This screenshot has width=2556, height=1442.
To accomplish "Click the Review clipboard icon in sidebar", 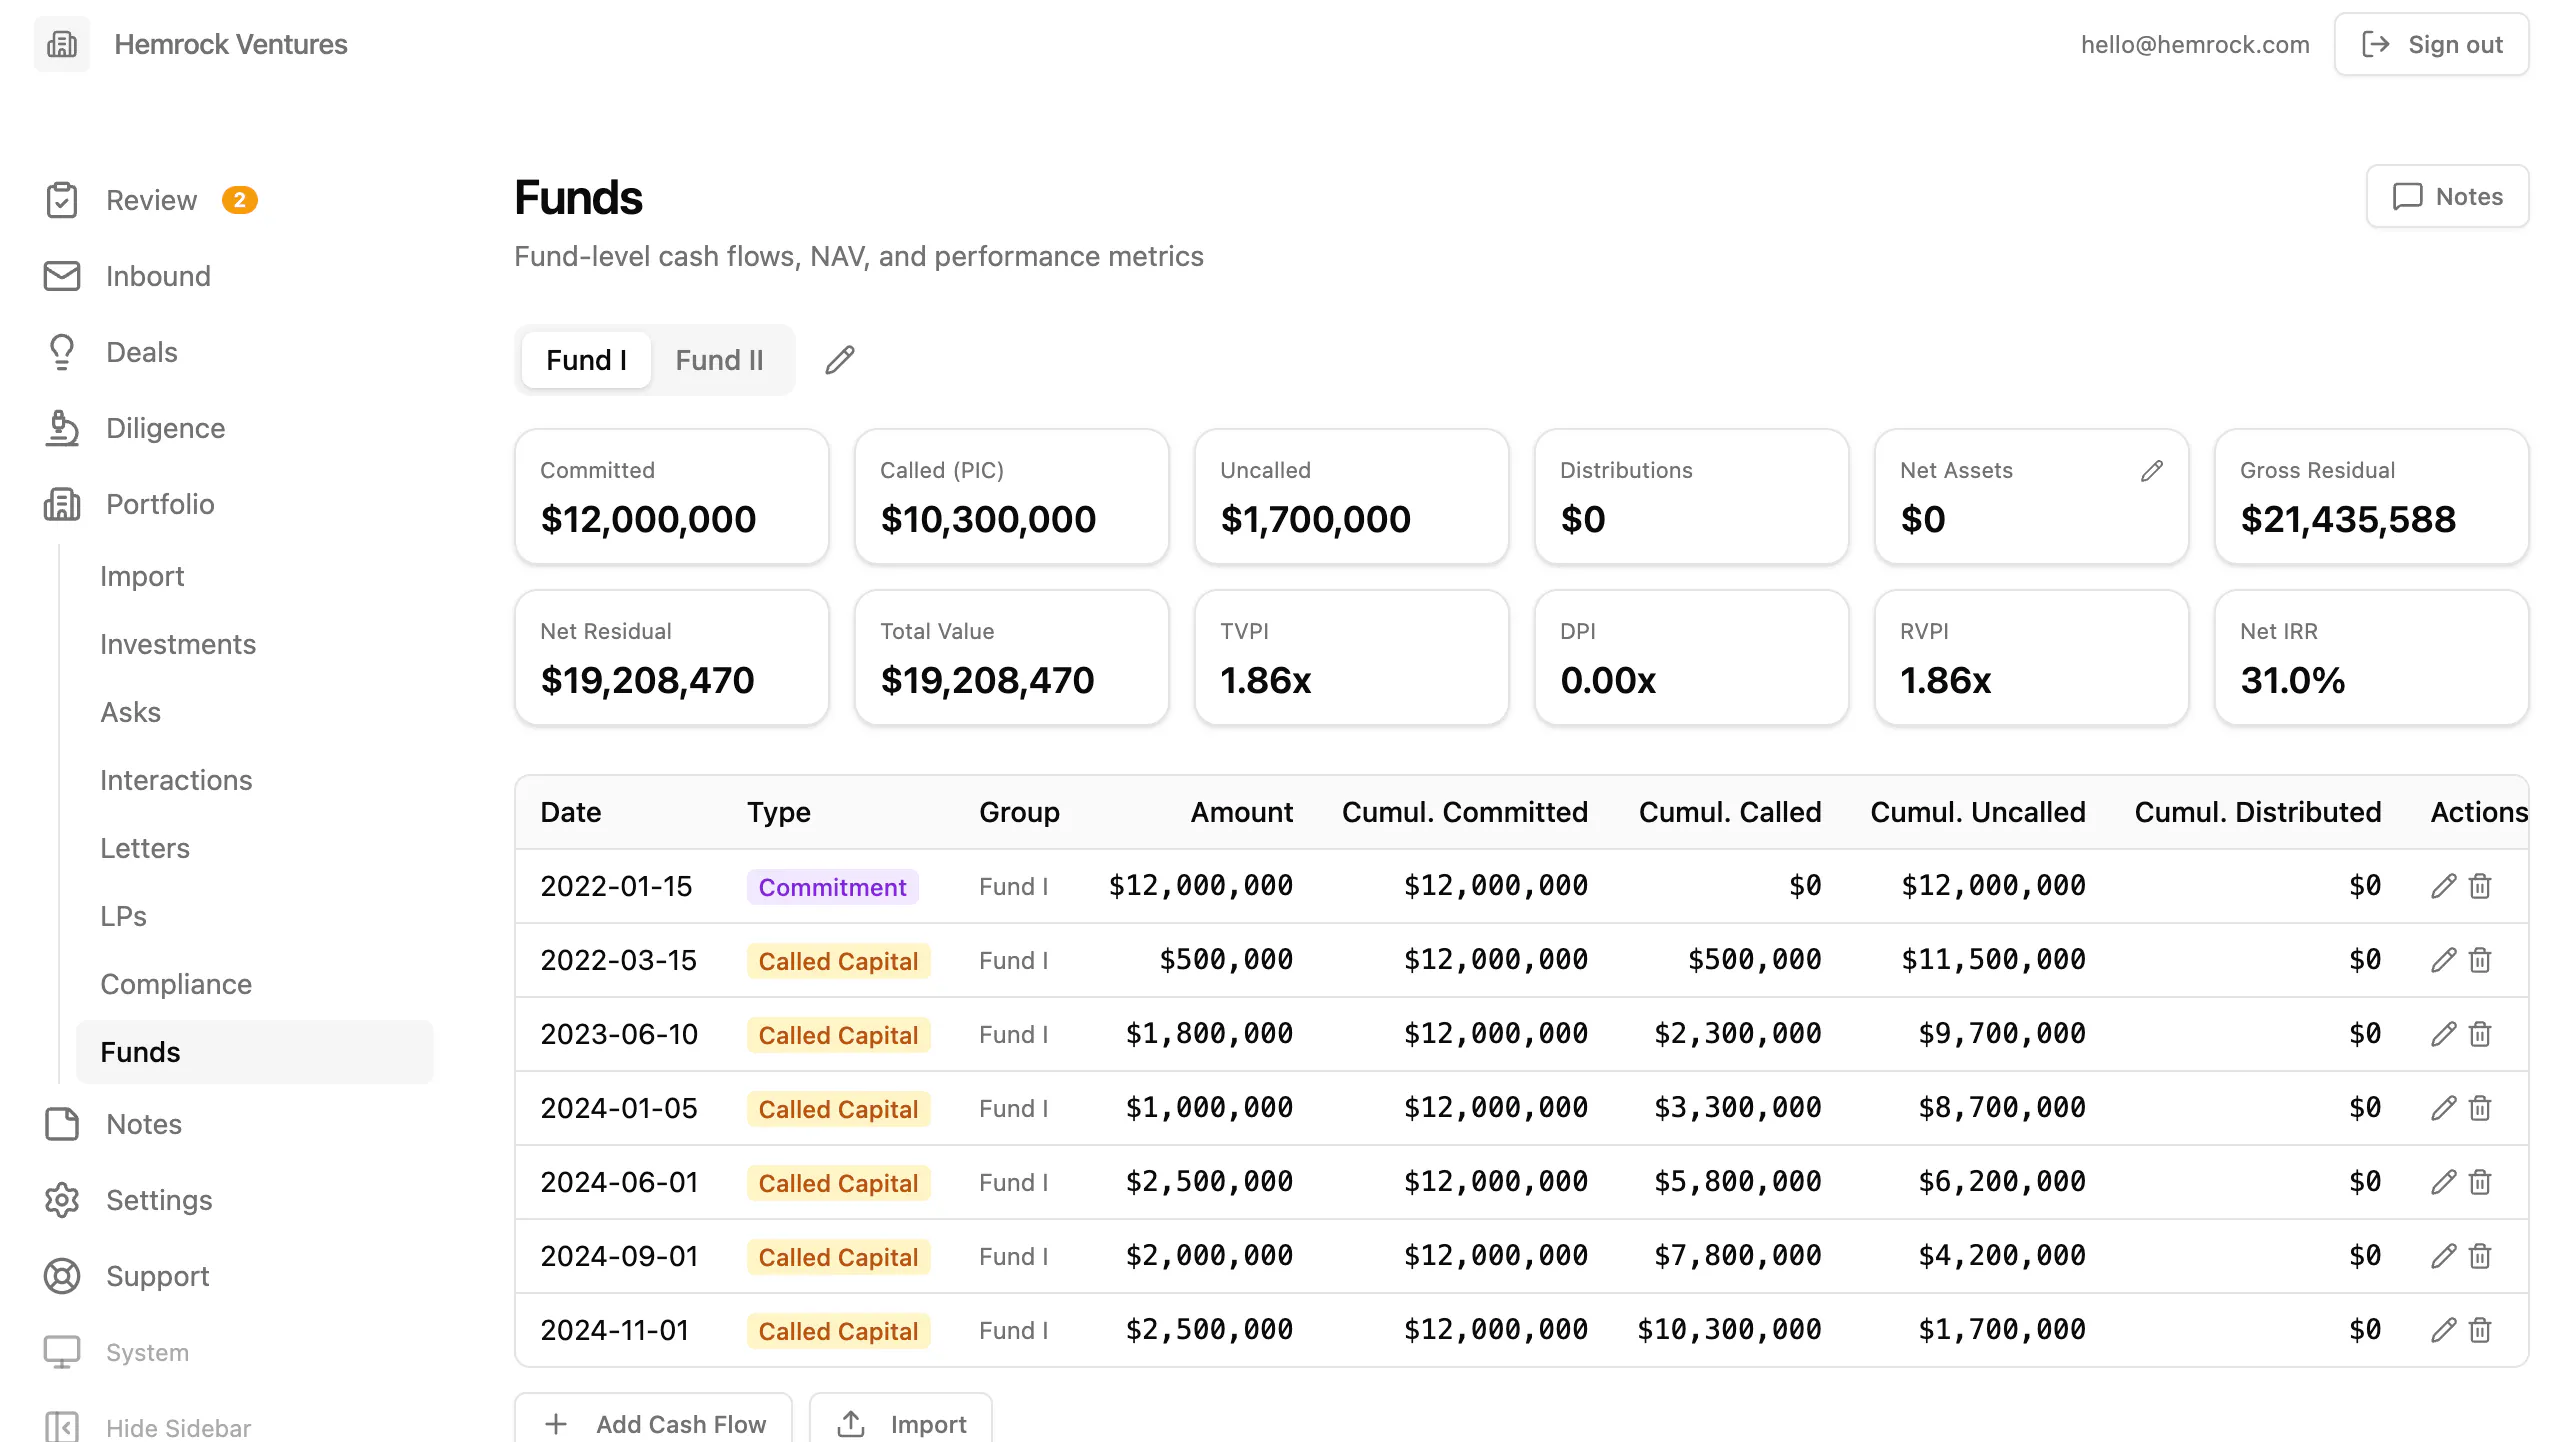I will (62, 200).
